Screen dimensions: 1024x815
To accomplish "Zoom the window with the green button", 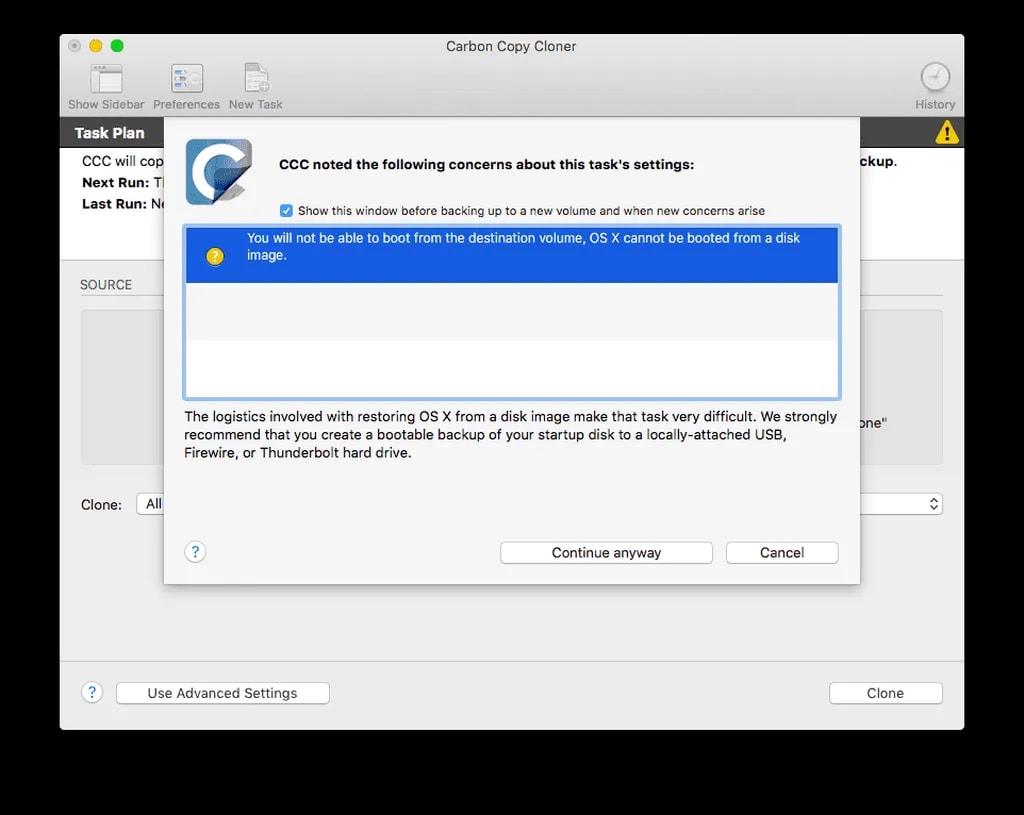I will [x=117, y=46].
